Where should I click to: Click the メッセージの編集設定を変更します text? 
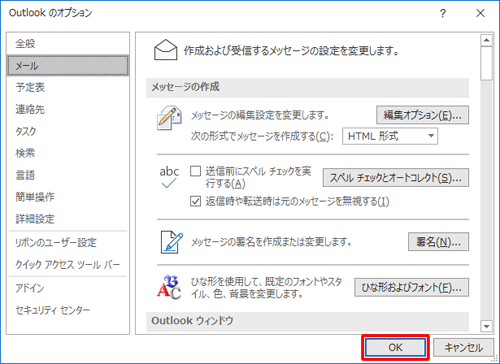[x=260, y=115]
